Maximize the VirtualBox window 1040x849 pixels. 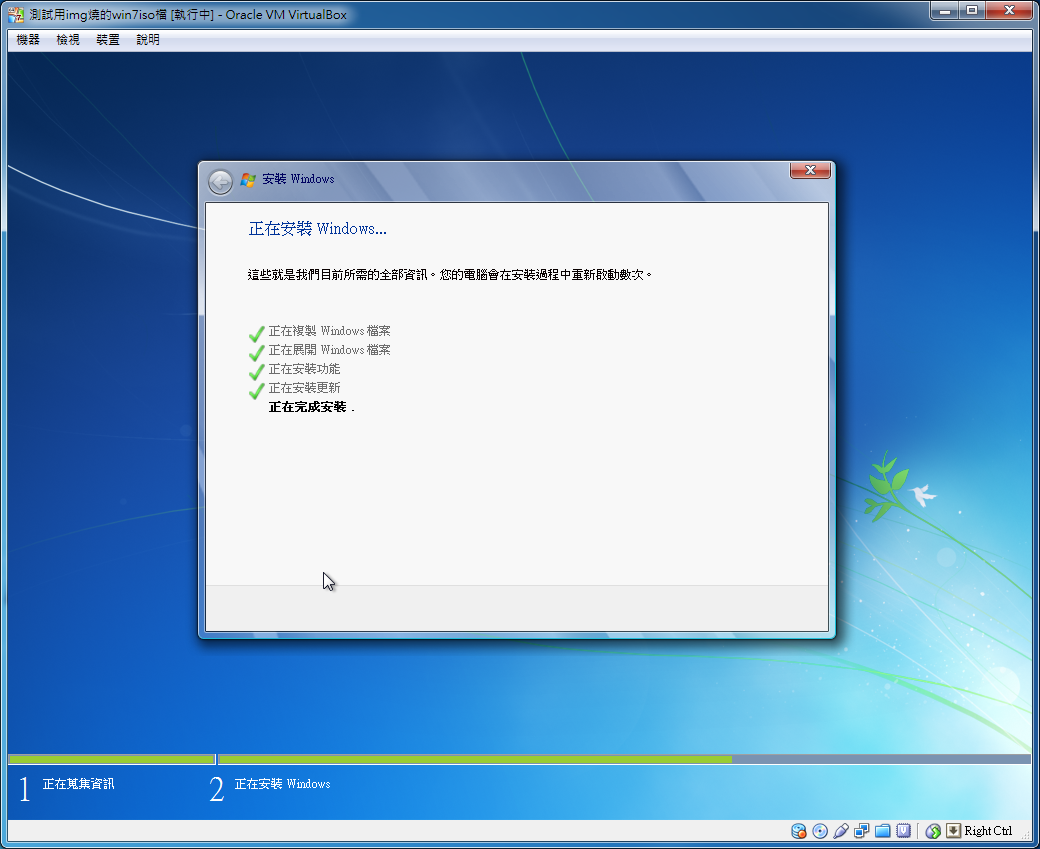972,11
